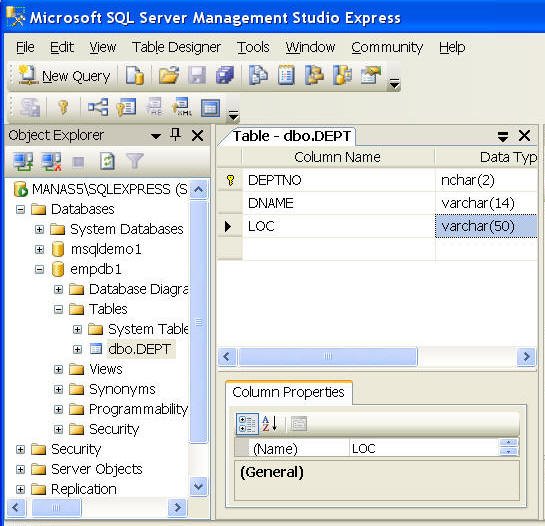Click the (Name) property value LOC field
This screenshot has height=526, width=545.
(x=423, y=448)
